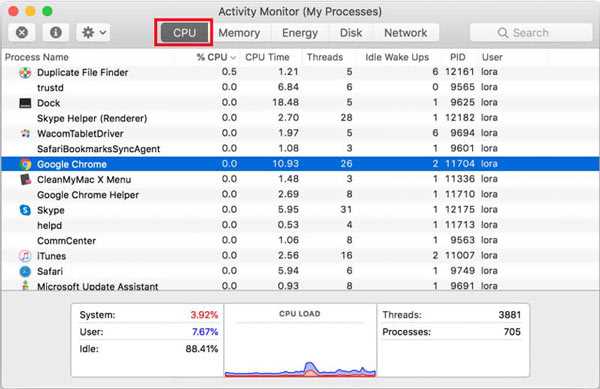Viewport: 600px width, 389px height.
Task: Click the Force Quit process X icon
Action: pos(22,33)
